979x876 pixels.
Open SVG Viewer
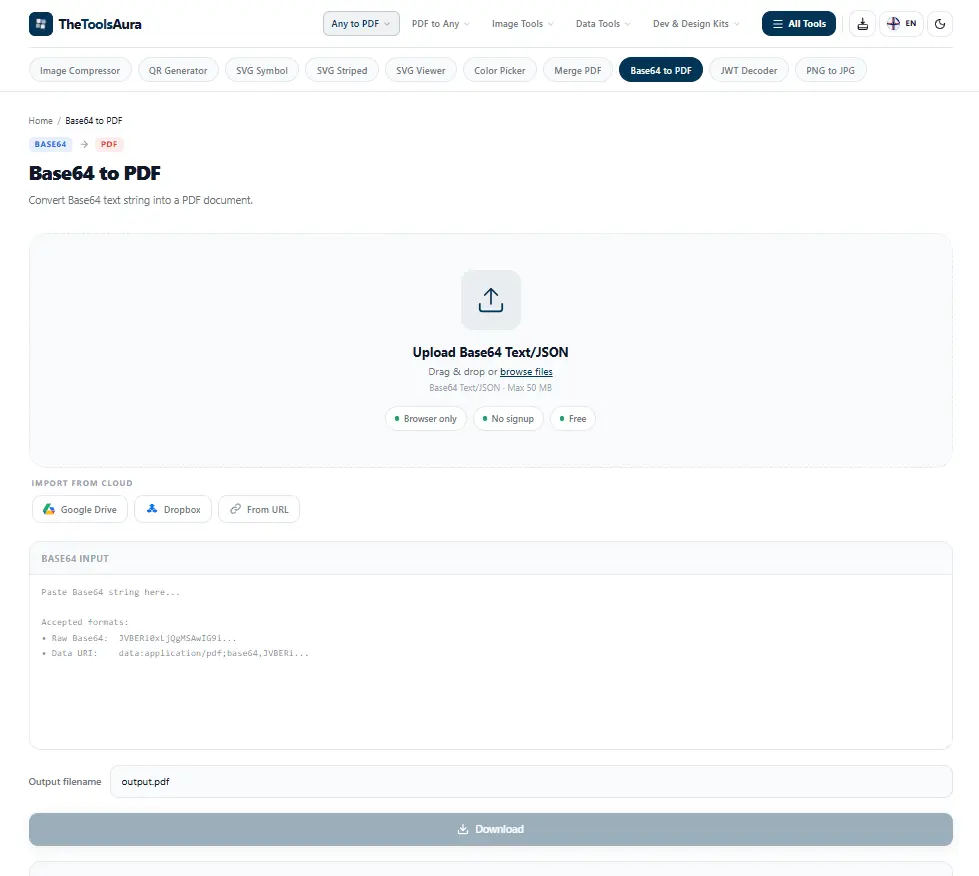(421, 70)
